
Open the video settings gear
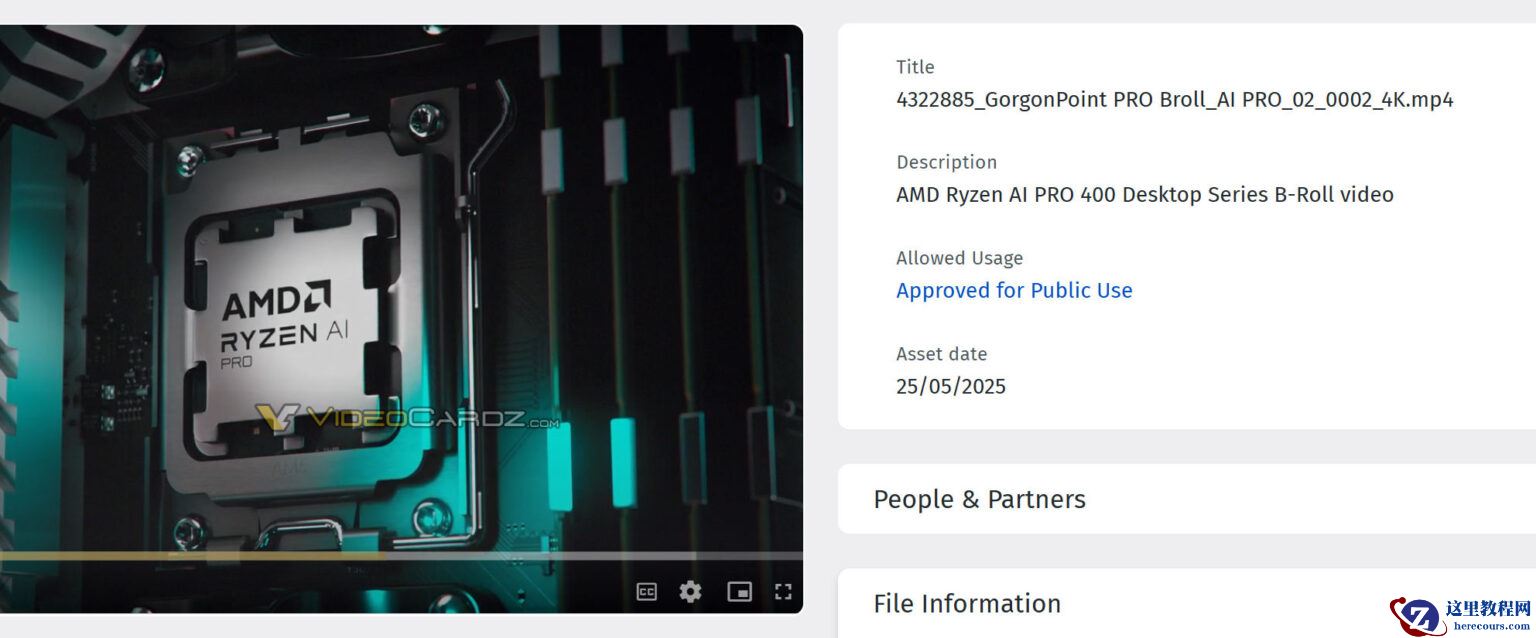690,591
